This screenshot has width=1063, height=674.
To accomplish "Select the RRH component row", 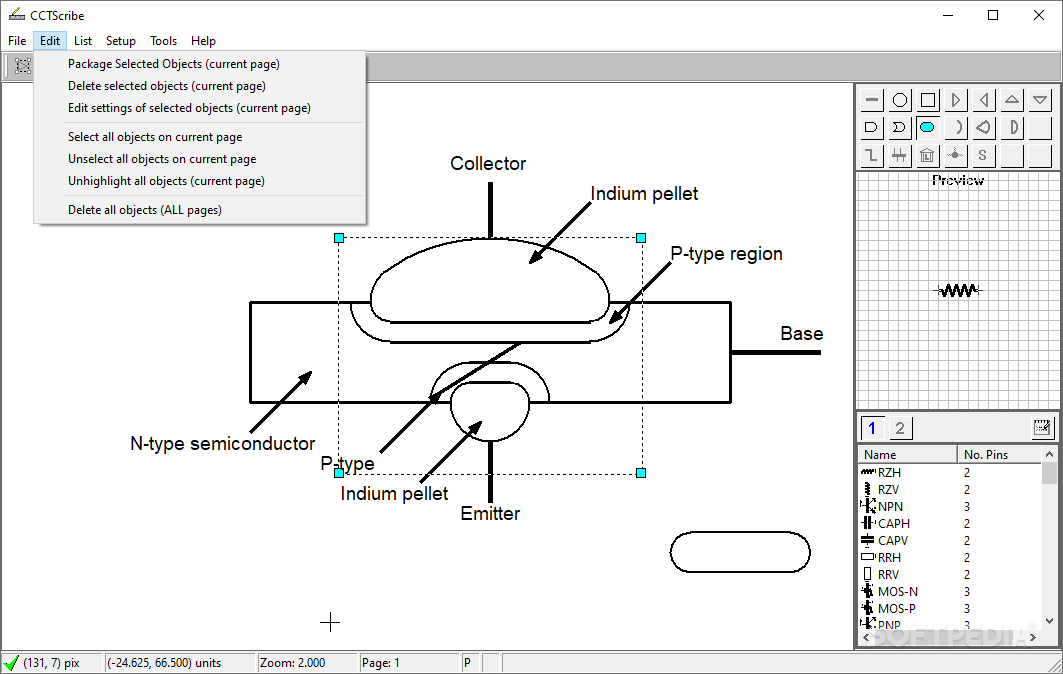I will (x=950, y=557).
